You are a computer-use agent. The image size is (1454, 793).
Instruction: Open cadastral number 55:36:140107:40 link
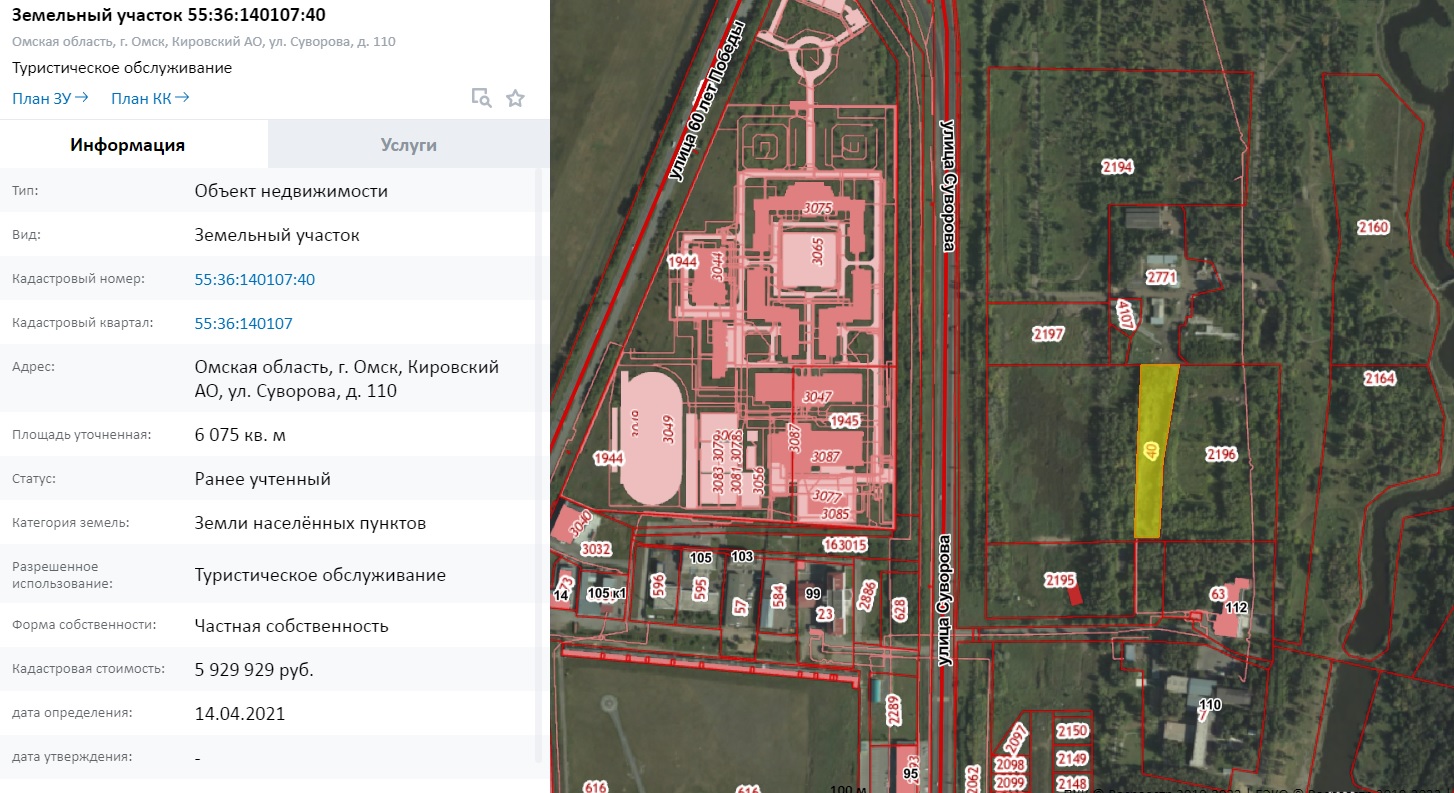coord(254,280)
